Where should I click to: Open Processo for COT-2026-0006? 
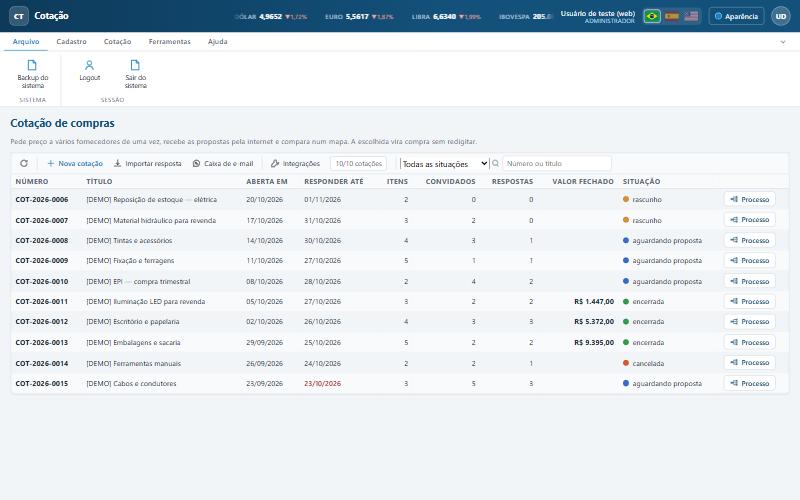[x=749, y=199]
